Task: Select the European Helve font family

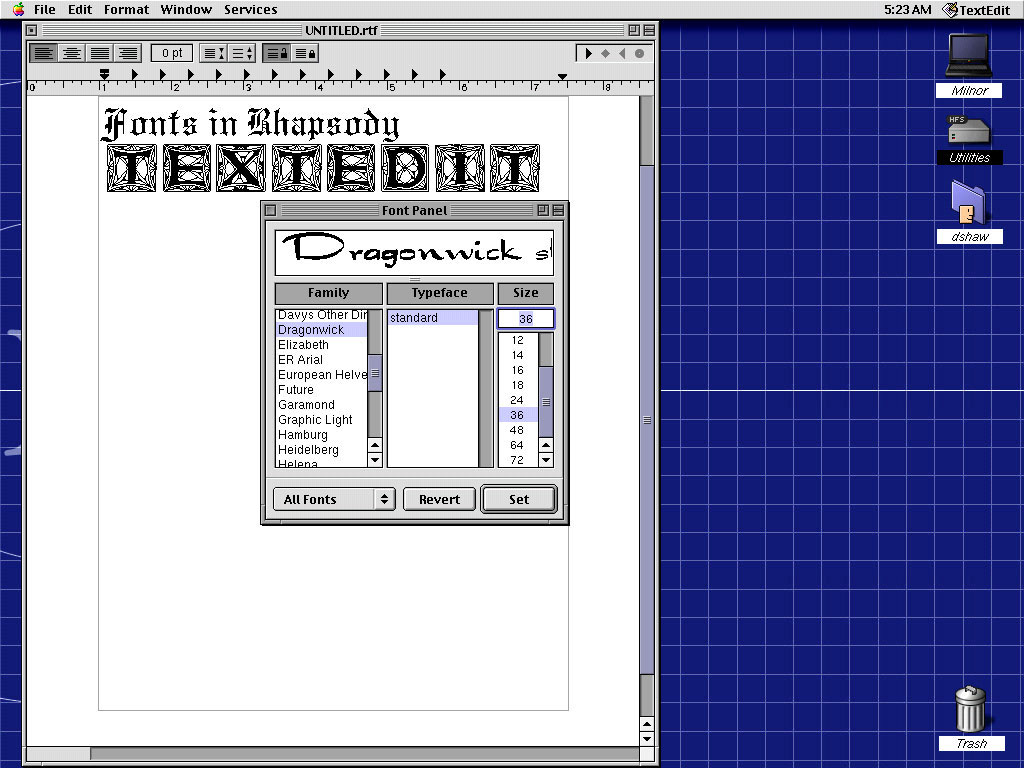Action: [x=321, y=375]
